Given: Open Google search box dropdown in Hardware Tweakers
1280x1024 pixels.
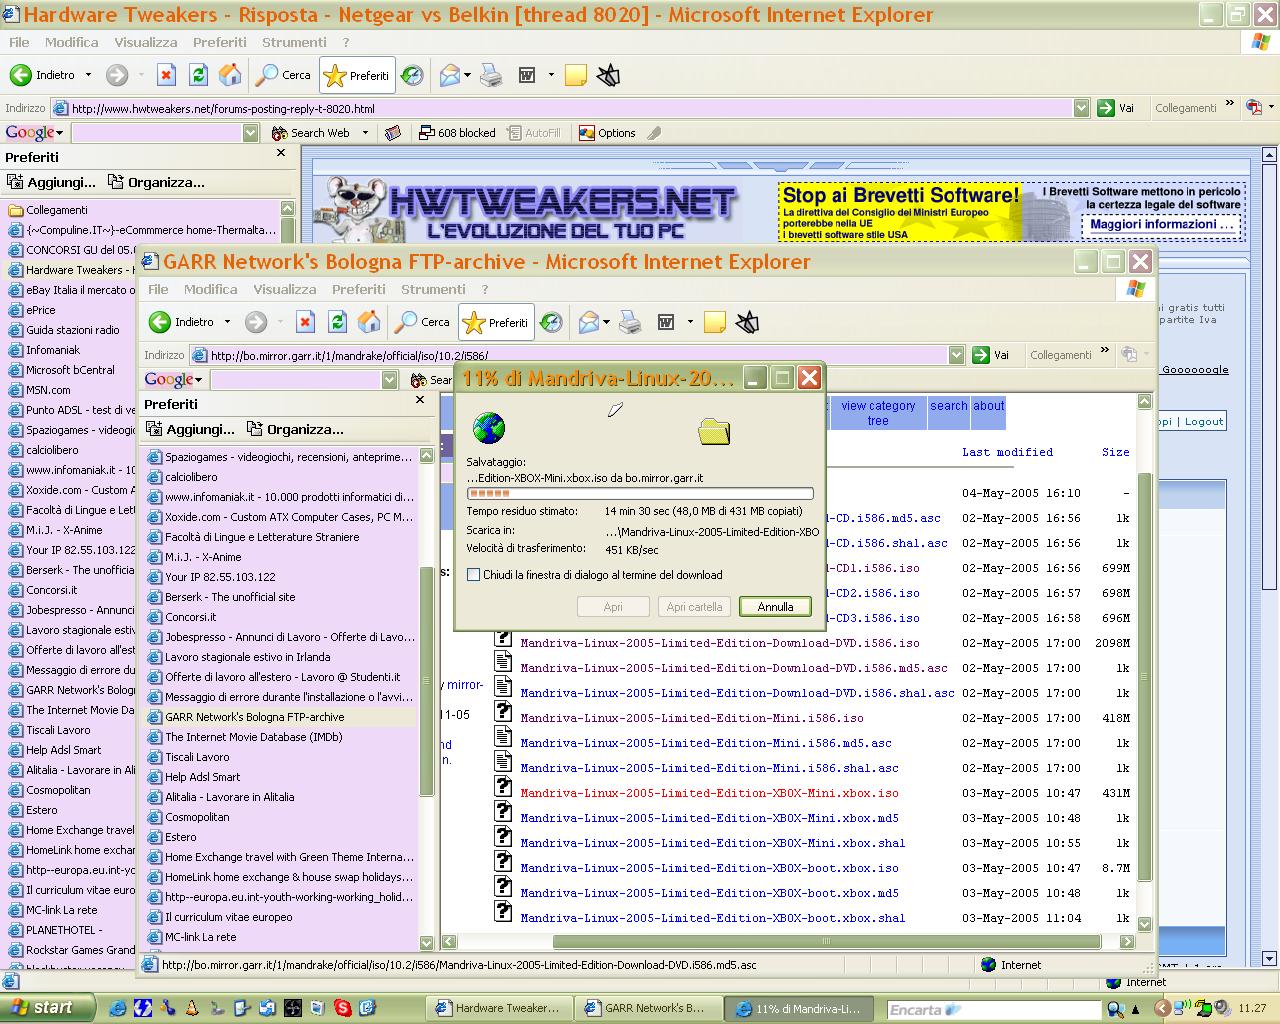Looking at the screenshot, I should [x=251, y=133].
